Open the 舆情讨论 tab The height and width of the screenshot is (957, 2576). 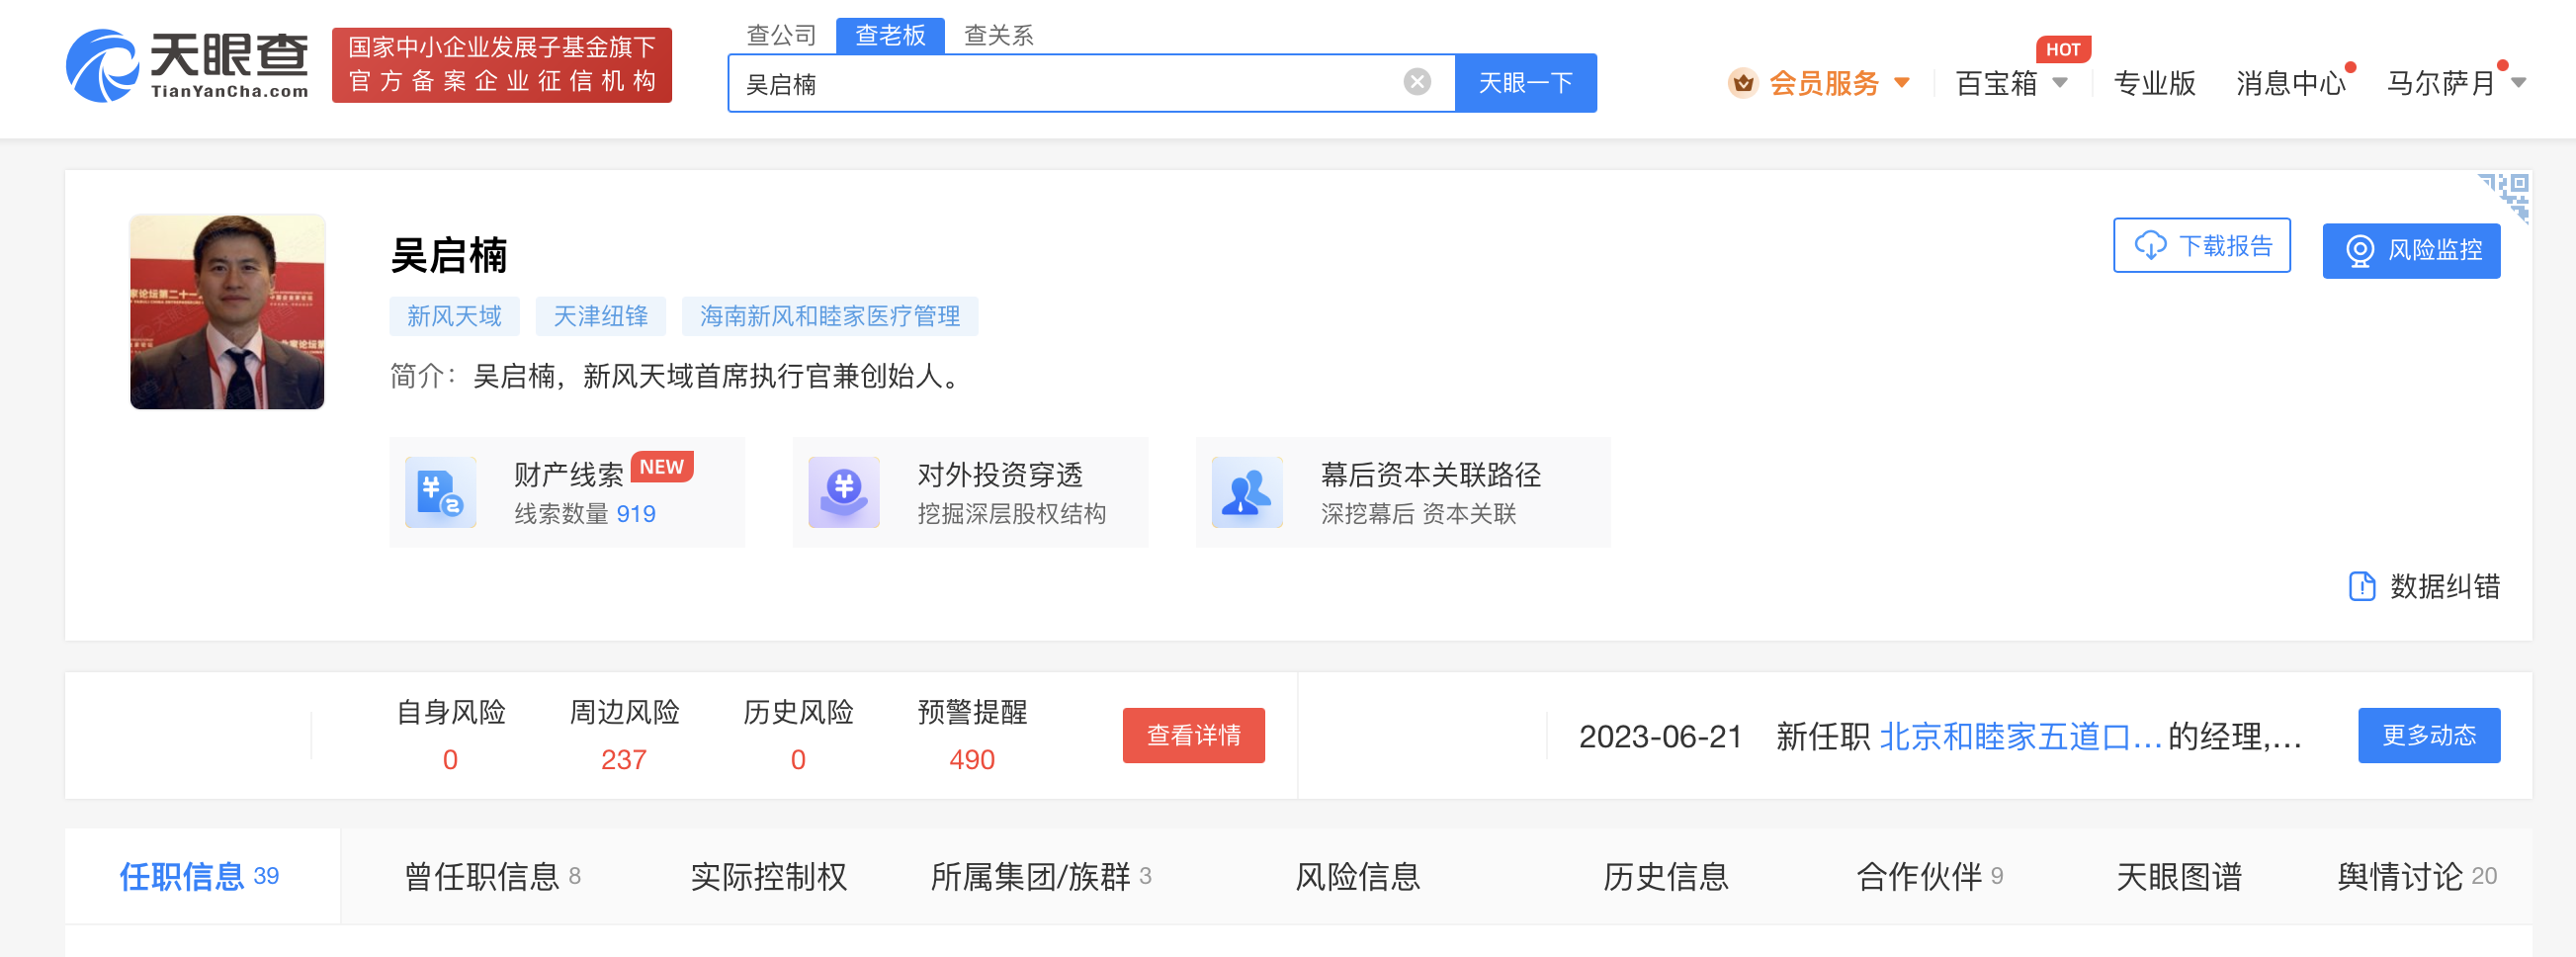[x=2416, y=876]
